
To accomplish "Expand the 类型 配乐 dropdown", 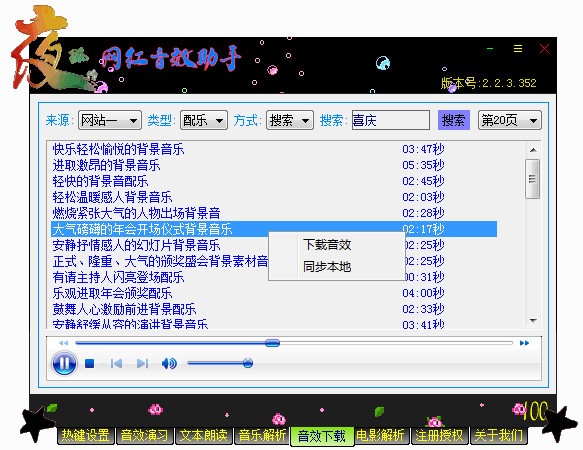I will click(204, 120).
